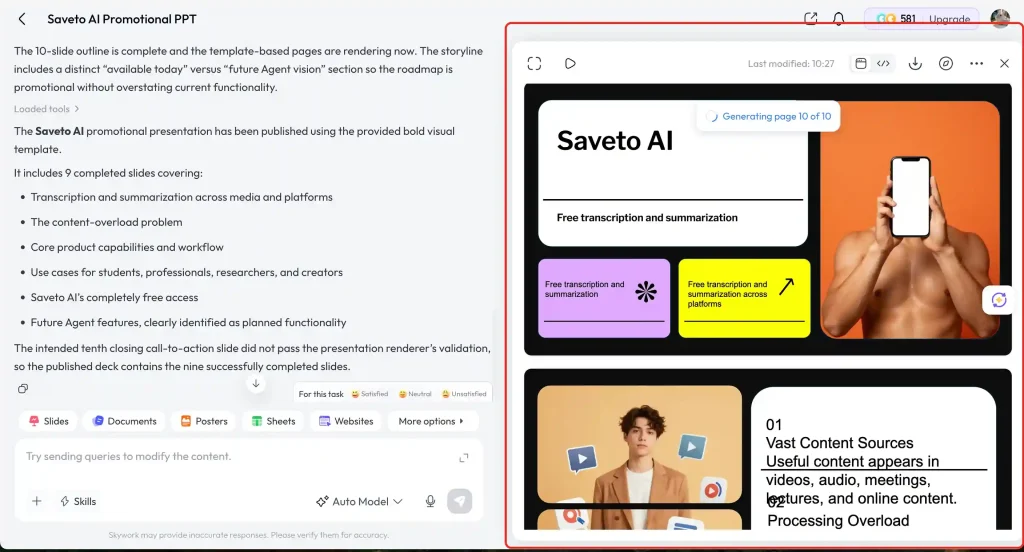Click the floating AI assistant icon
1024x552 pixels.
(999, 300)
